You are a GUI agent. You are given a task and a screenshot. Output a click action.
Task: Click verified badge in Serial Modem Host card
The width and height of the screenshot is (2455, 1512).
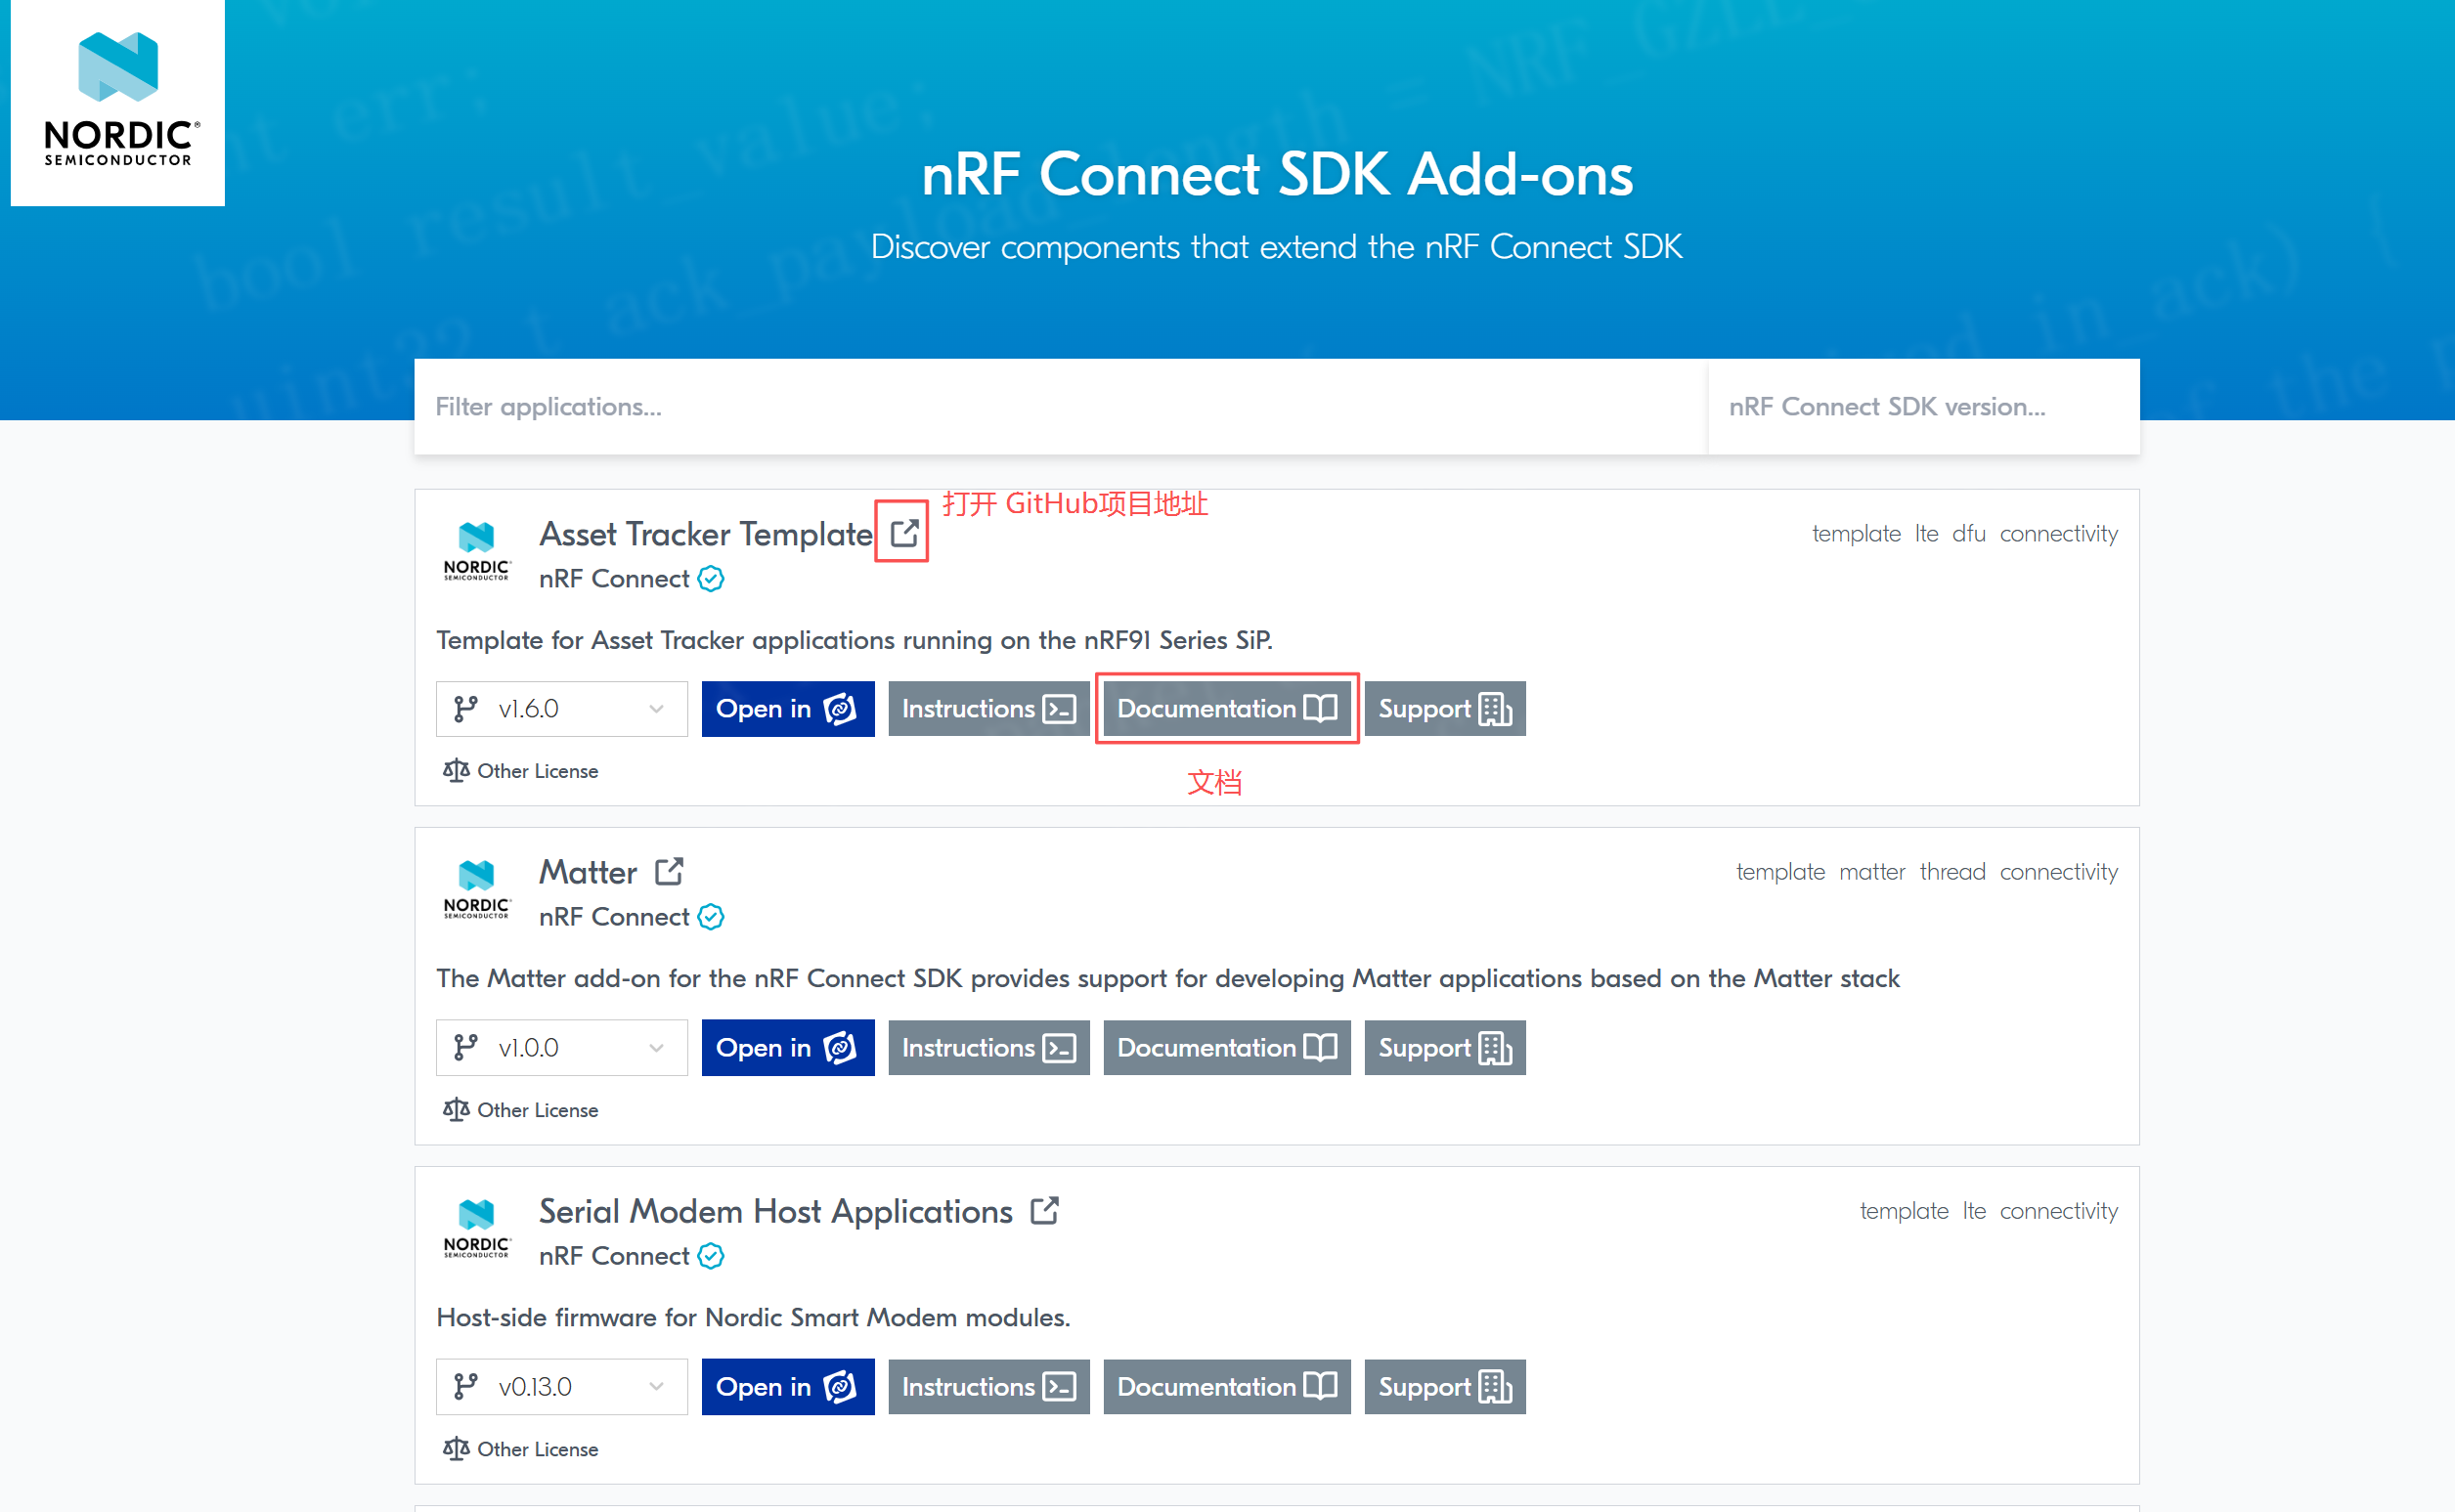point(711,1256)
